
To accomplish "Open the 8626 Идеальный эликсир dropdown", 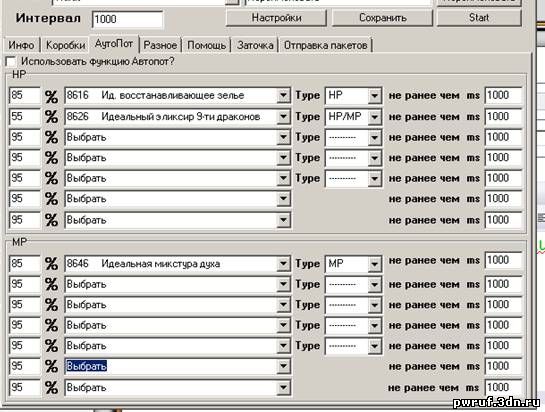I will pos(283,116).
